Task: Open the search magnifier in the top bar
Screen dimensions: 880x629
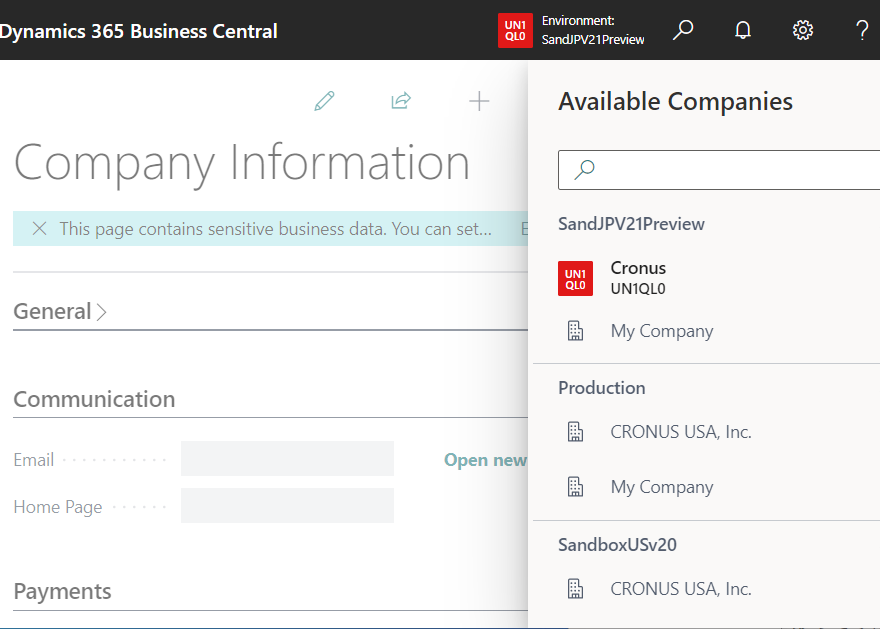Action: pyautogui.click(x=683, y=30)
